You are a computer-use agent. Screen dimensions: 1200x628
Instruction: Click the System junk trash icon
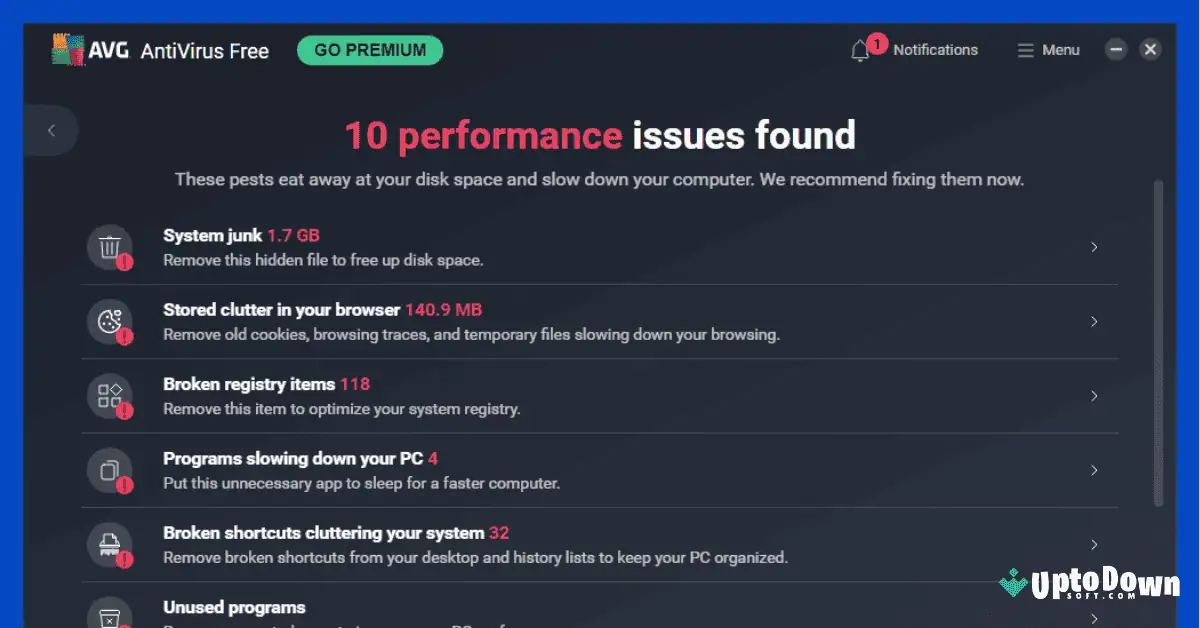tap(111, 247)
